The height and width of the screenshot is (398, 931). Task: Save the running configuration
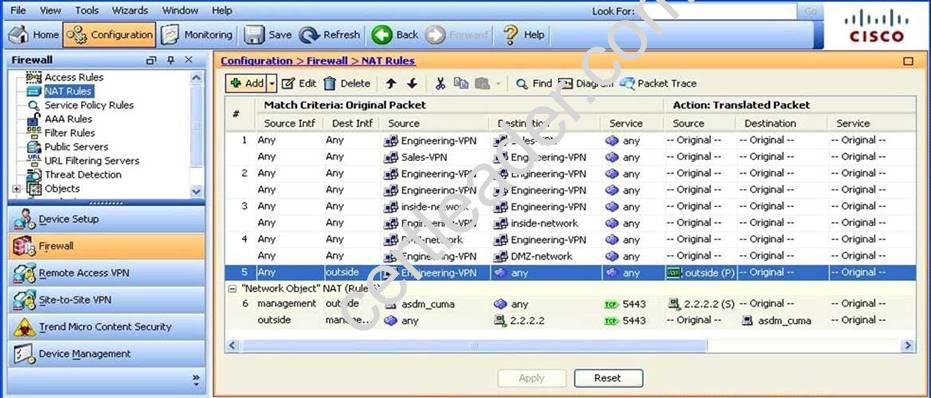click(x=268, y=35)
